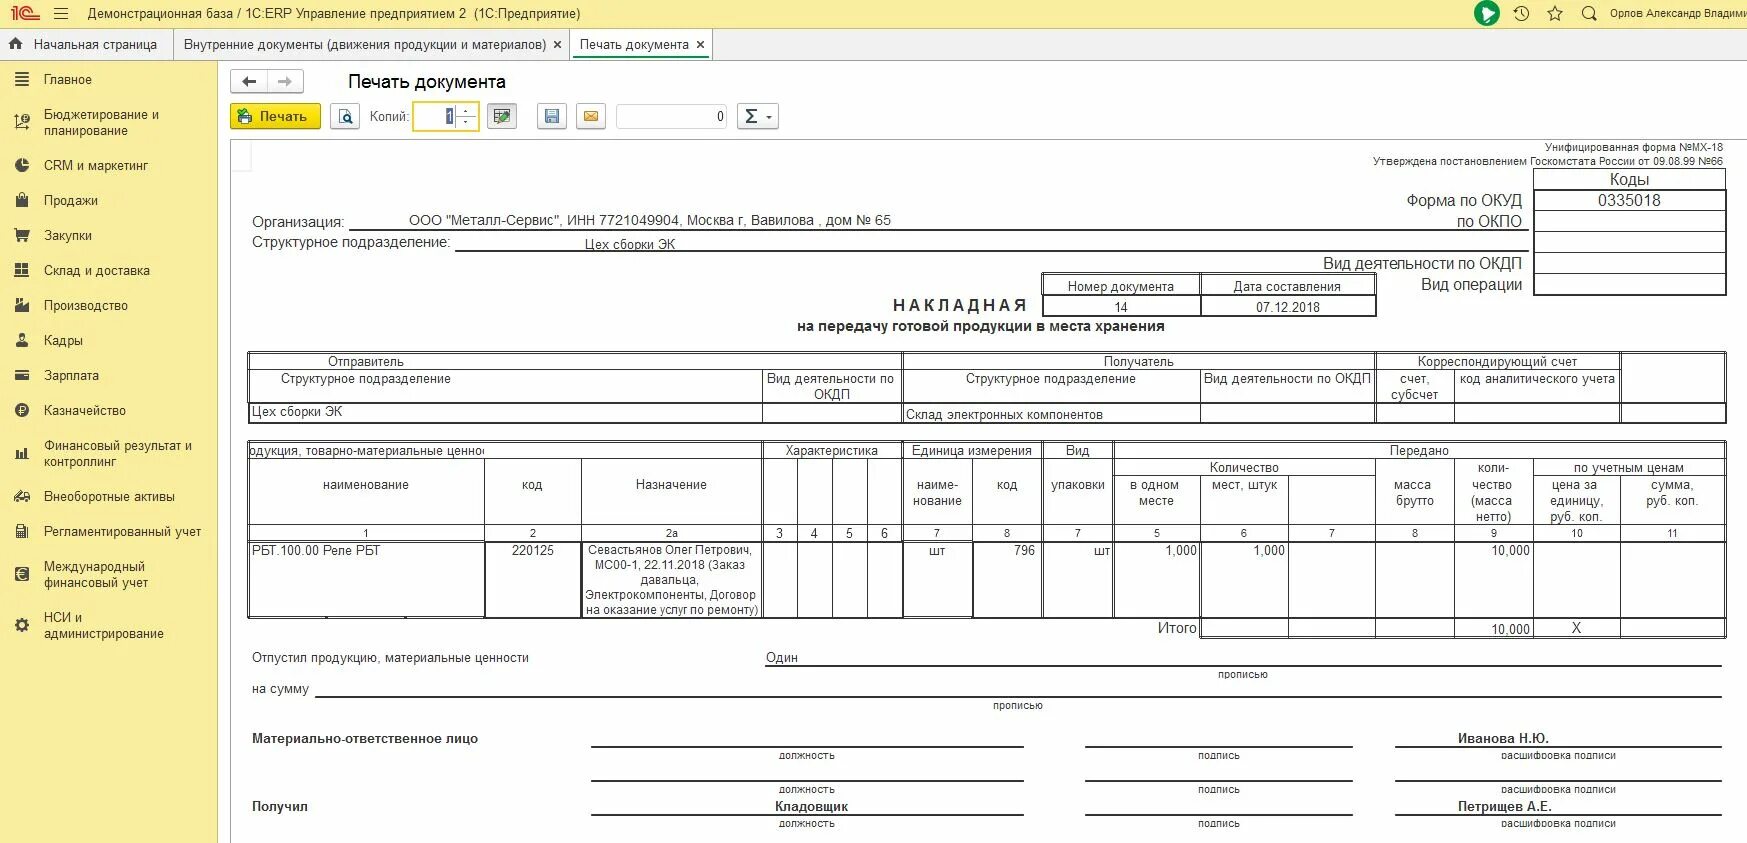Image resolution: width=1747 pixels, height=843 pixels.
Task: Go forward with right arrow button
Action: point(285,82)
